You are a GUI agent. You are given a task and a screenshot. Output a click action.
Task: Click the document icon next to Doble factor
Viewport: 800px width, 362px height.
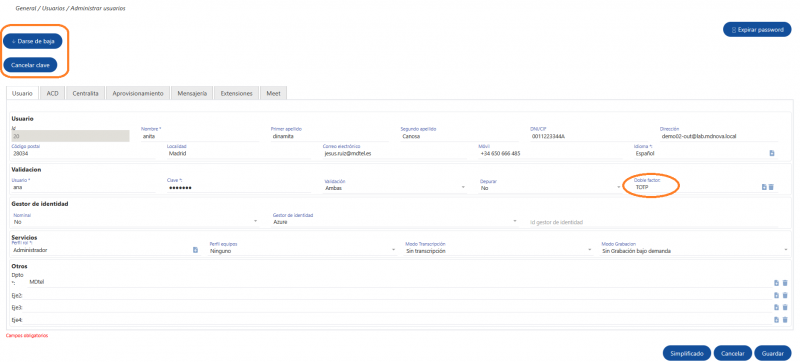(x=764, y=187)
